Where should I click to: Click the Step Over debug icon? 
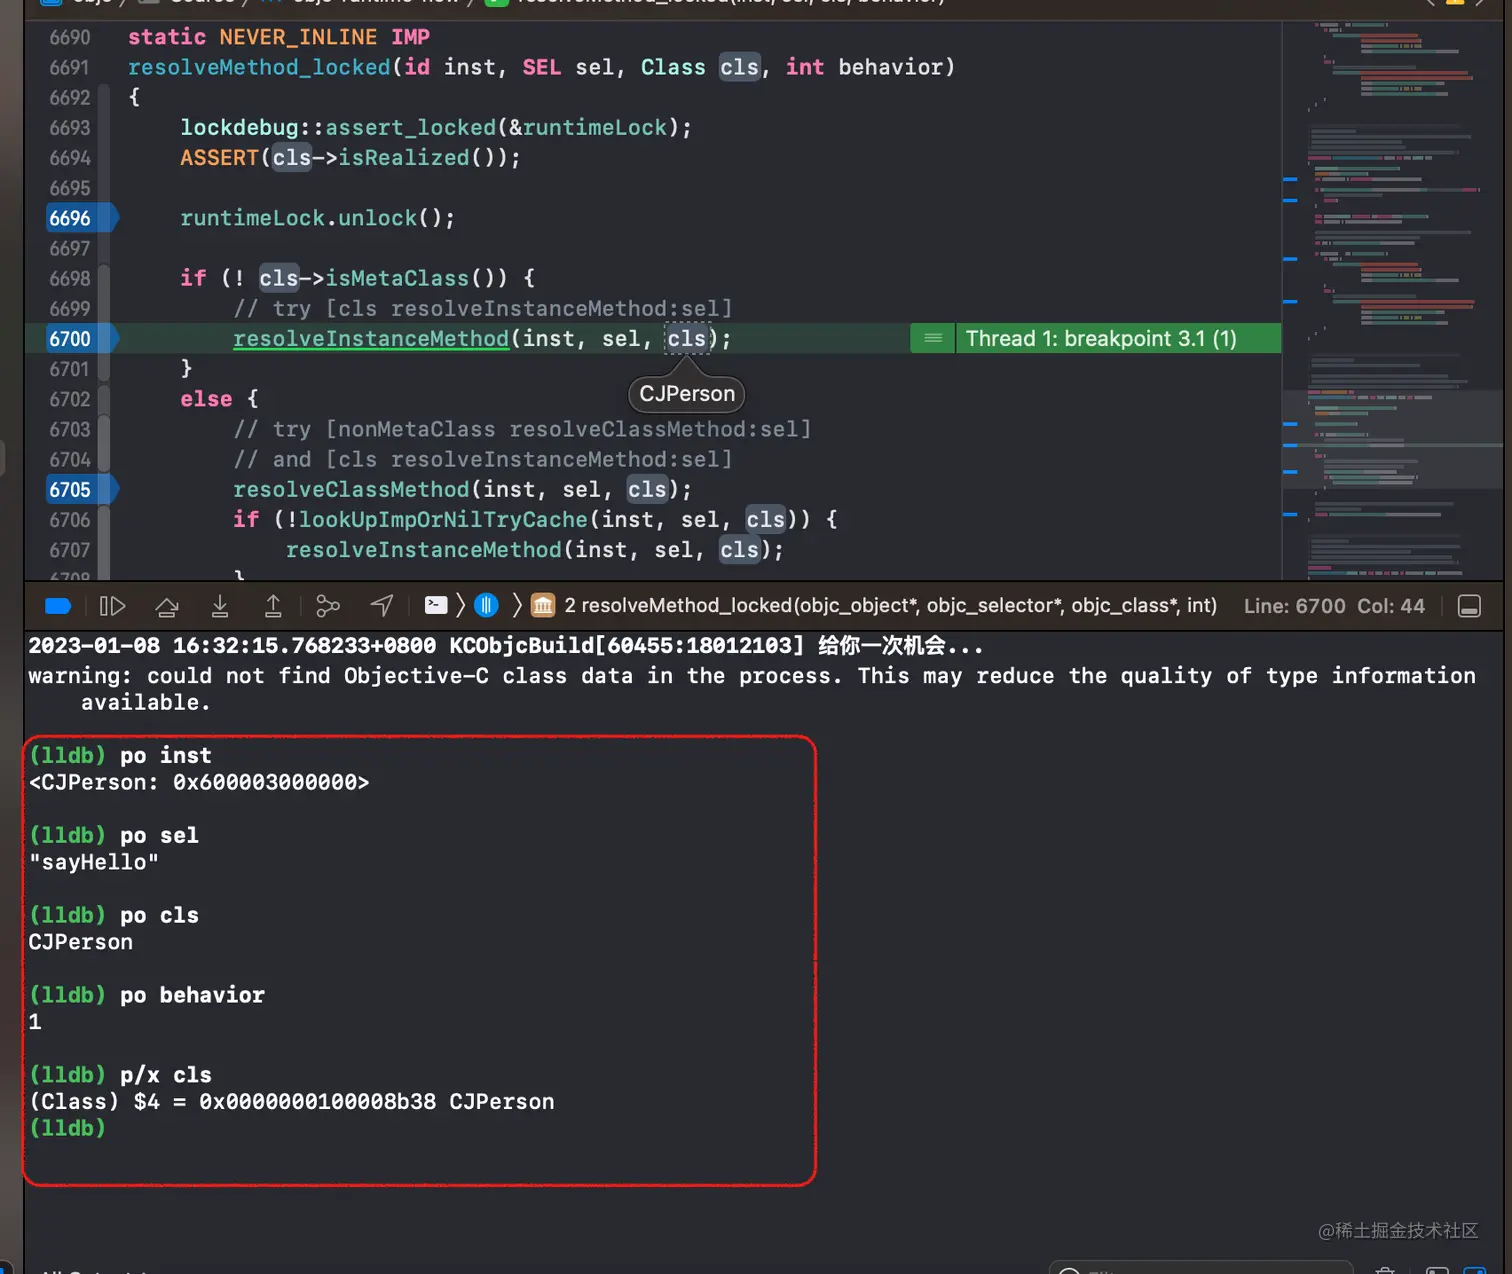(167, 606)
